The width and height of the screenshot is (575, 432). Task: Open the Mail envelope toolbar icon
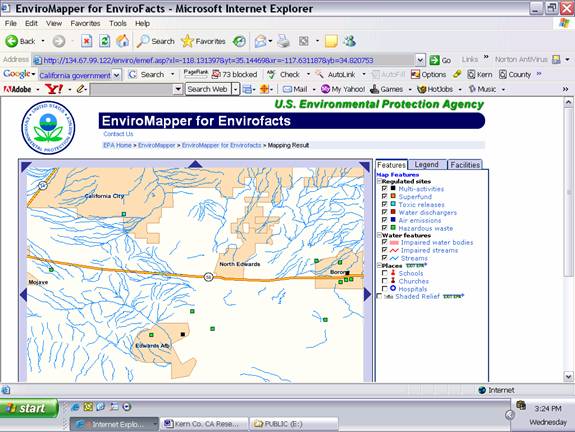point(260,41)
